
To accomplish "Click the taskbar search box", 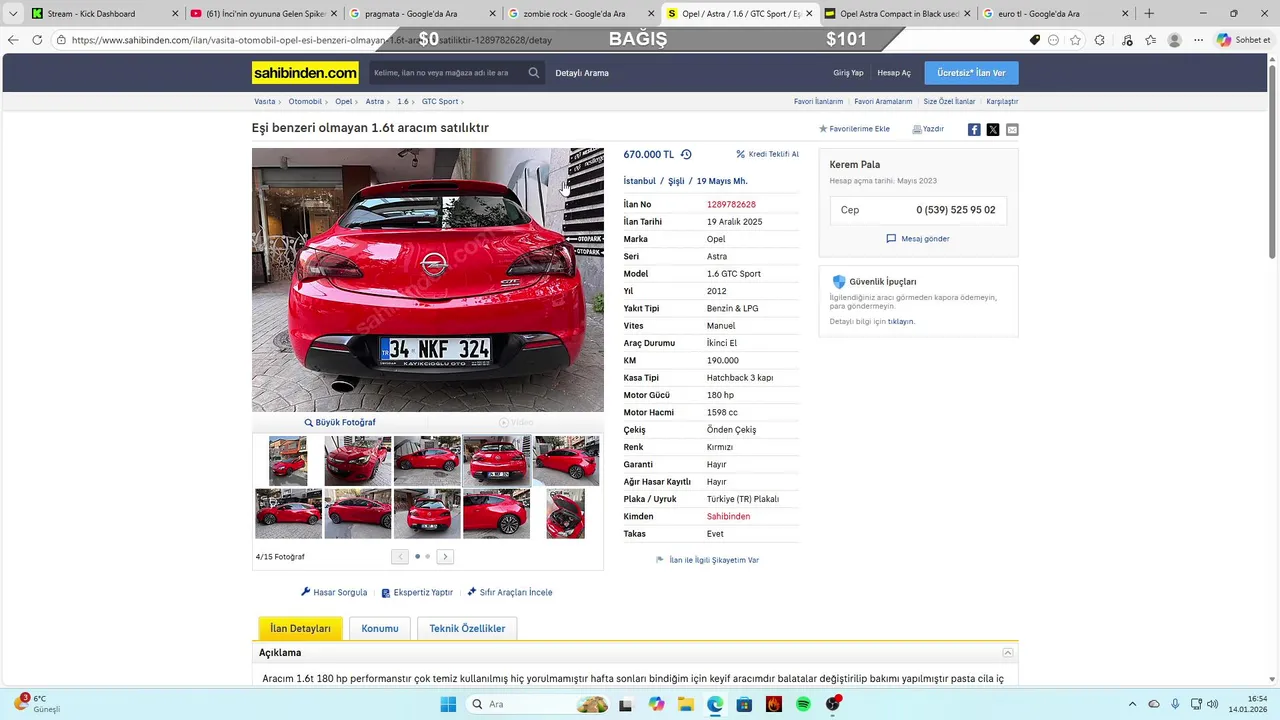I will click(x=538, y=704).
